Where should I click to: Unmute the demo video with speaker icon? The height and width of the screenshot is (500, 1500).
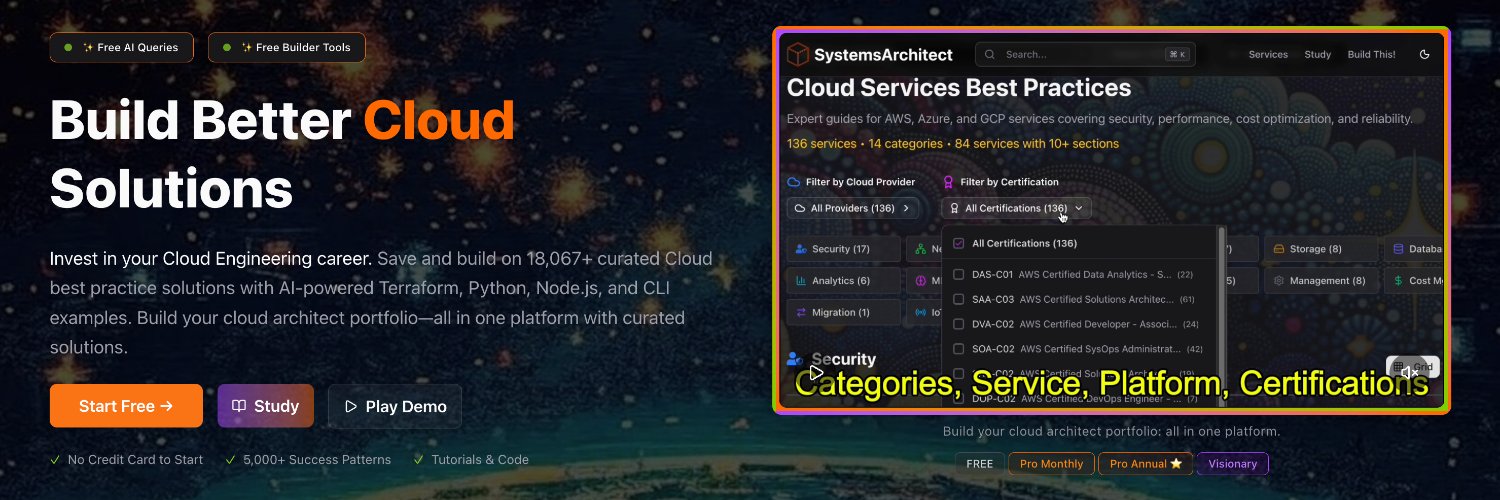tap(1408, 373)
